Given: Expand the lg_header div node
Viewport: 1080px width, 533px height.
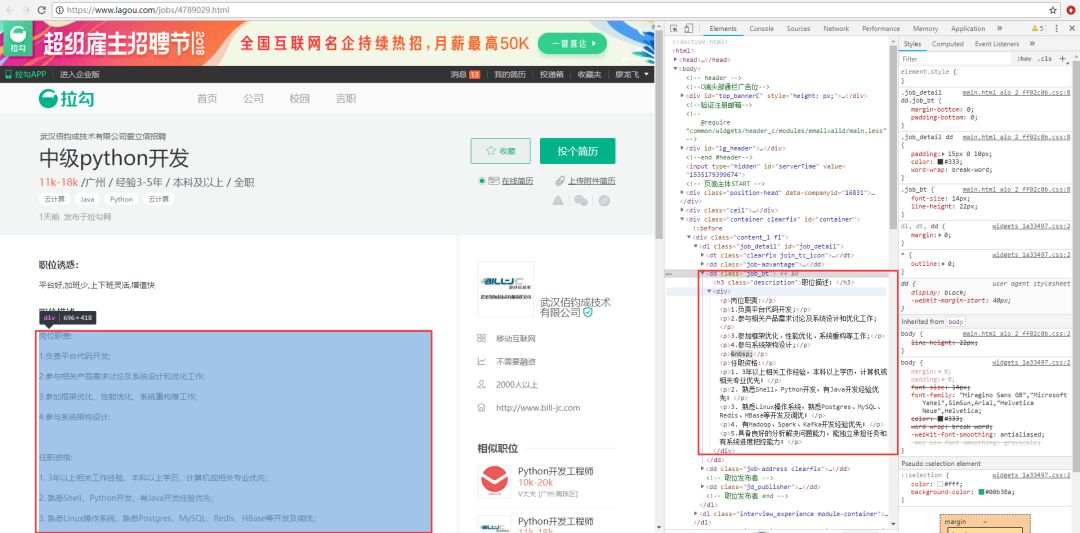Looking at the screenshot, I should pos(682,148).
